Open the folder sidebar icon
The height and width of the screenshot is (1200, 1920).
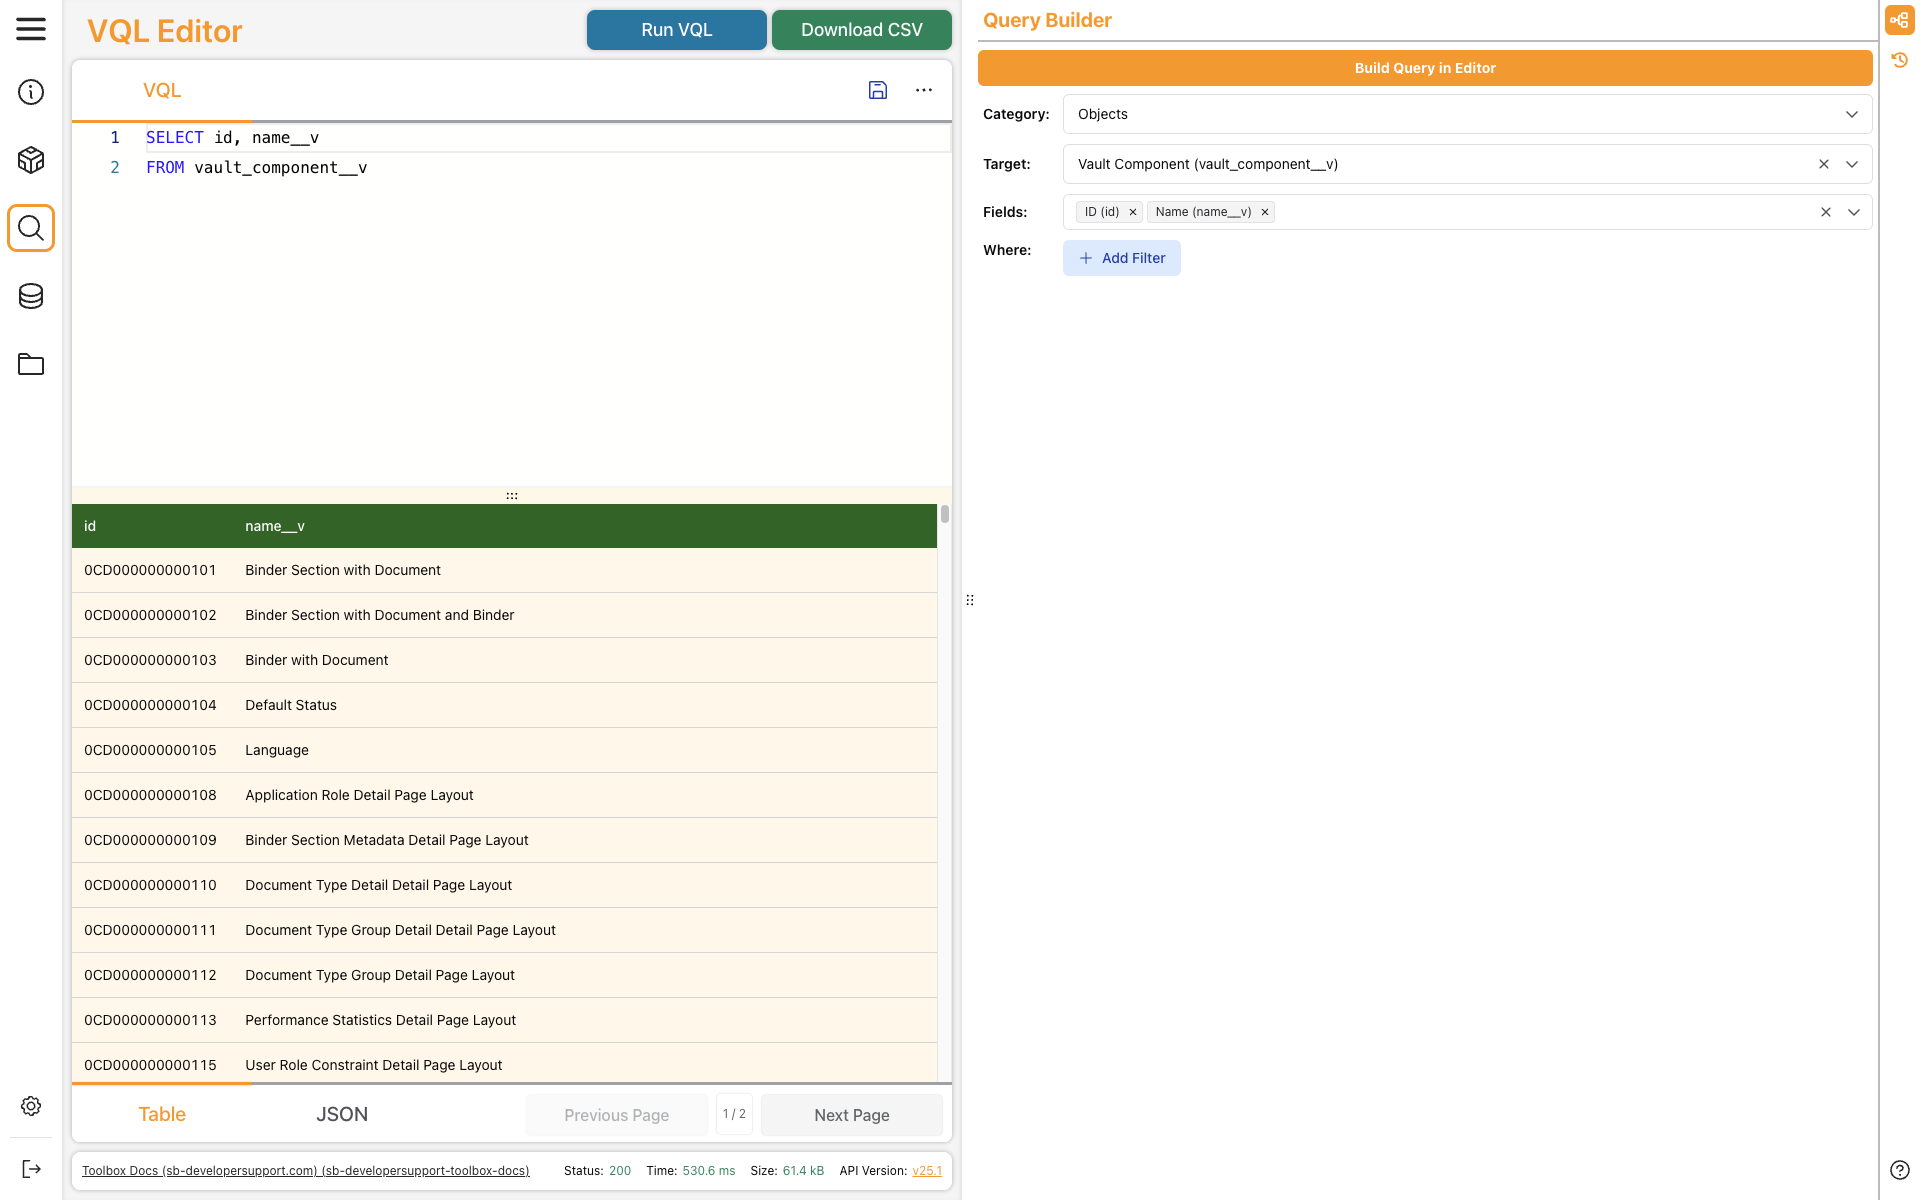[x=31, y=364]
